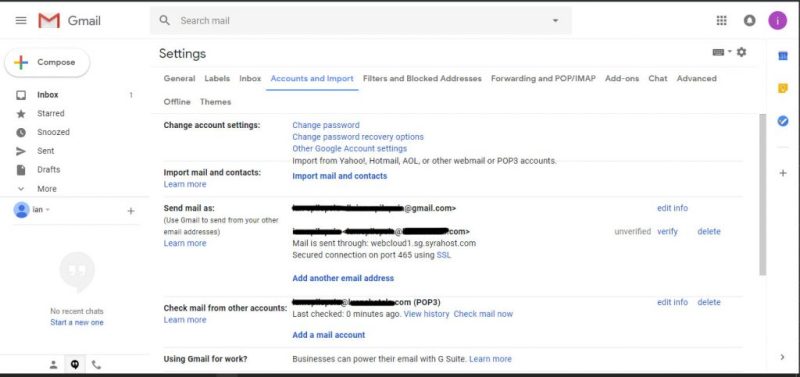
Task: Open Filters and Blocked Addresses tab
Action: coord(422,79)
